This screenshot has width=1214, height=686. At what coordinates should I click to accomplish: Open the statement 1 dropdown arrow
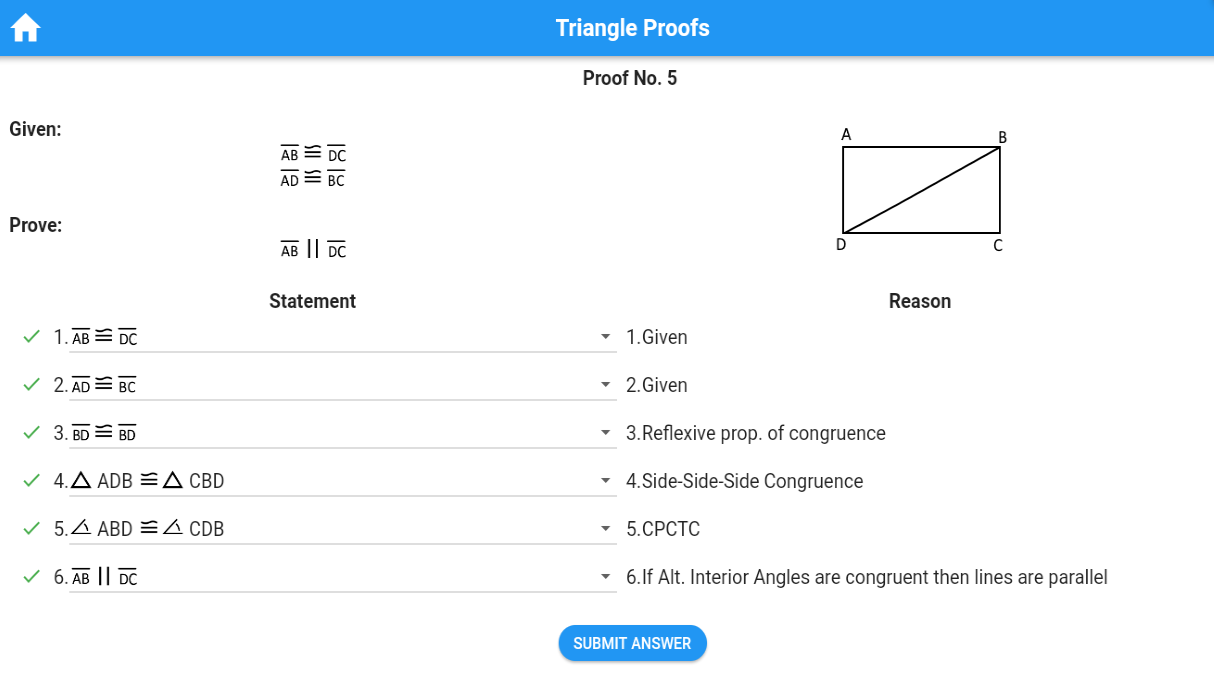tap(605, 338)
